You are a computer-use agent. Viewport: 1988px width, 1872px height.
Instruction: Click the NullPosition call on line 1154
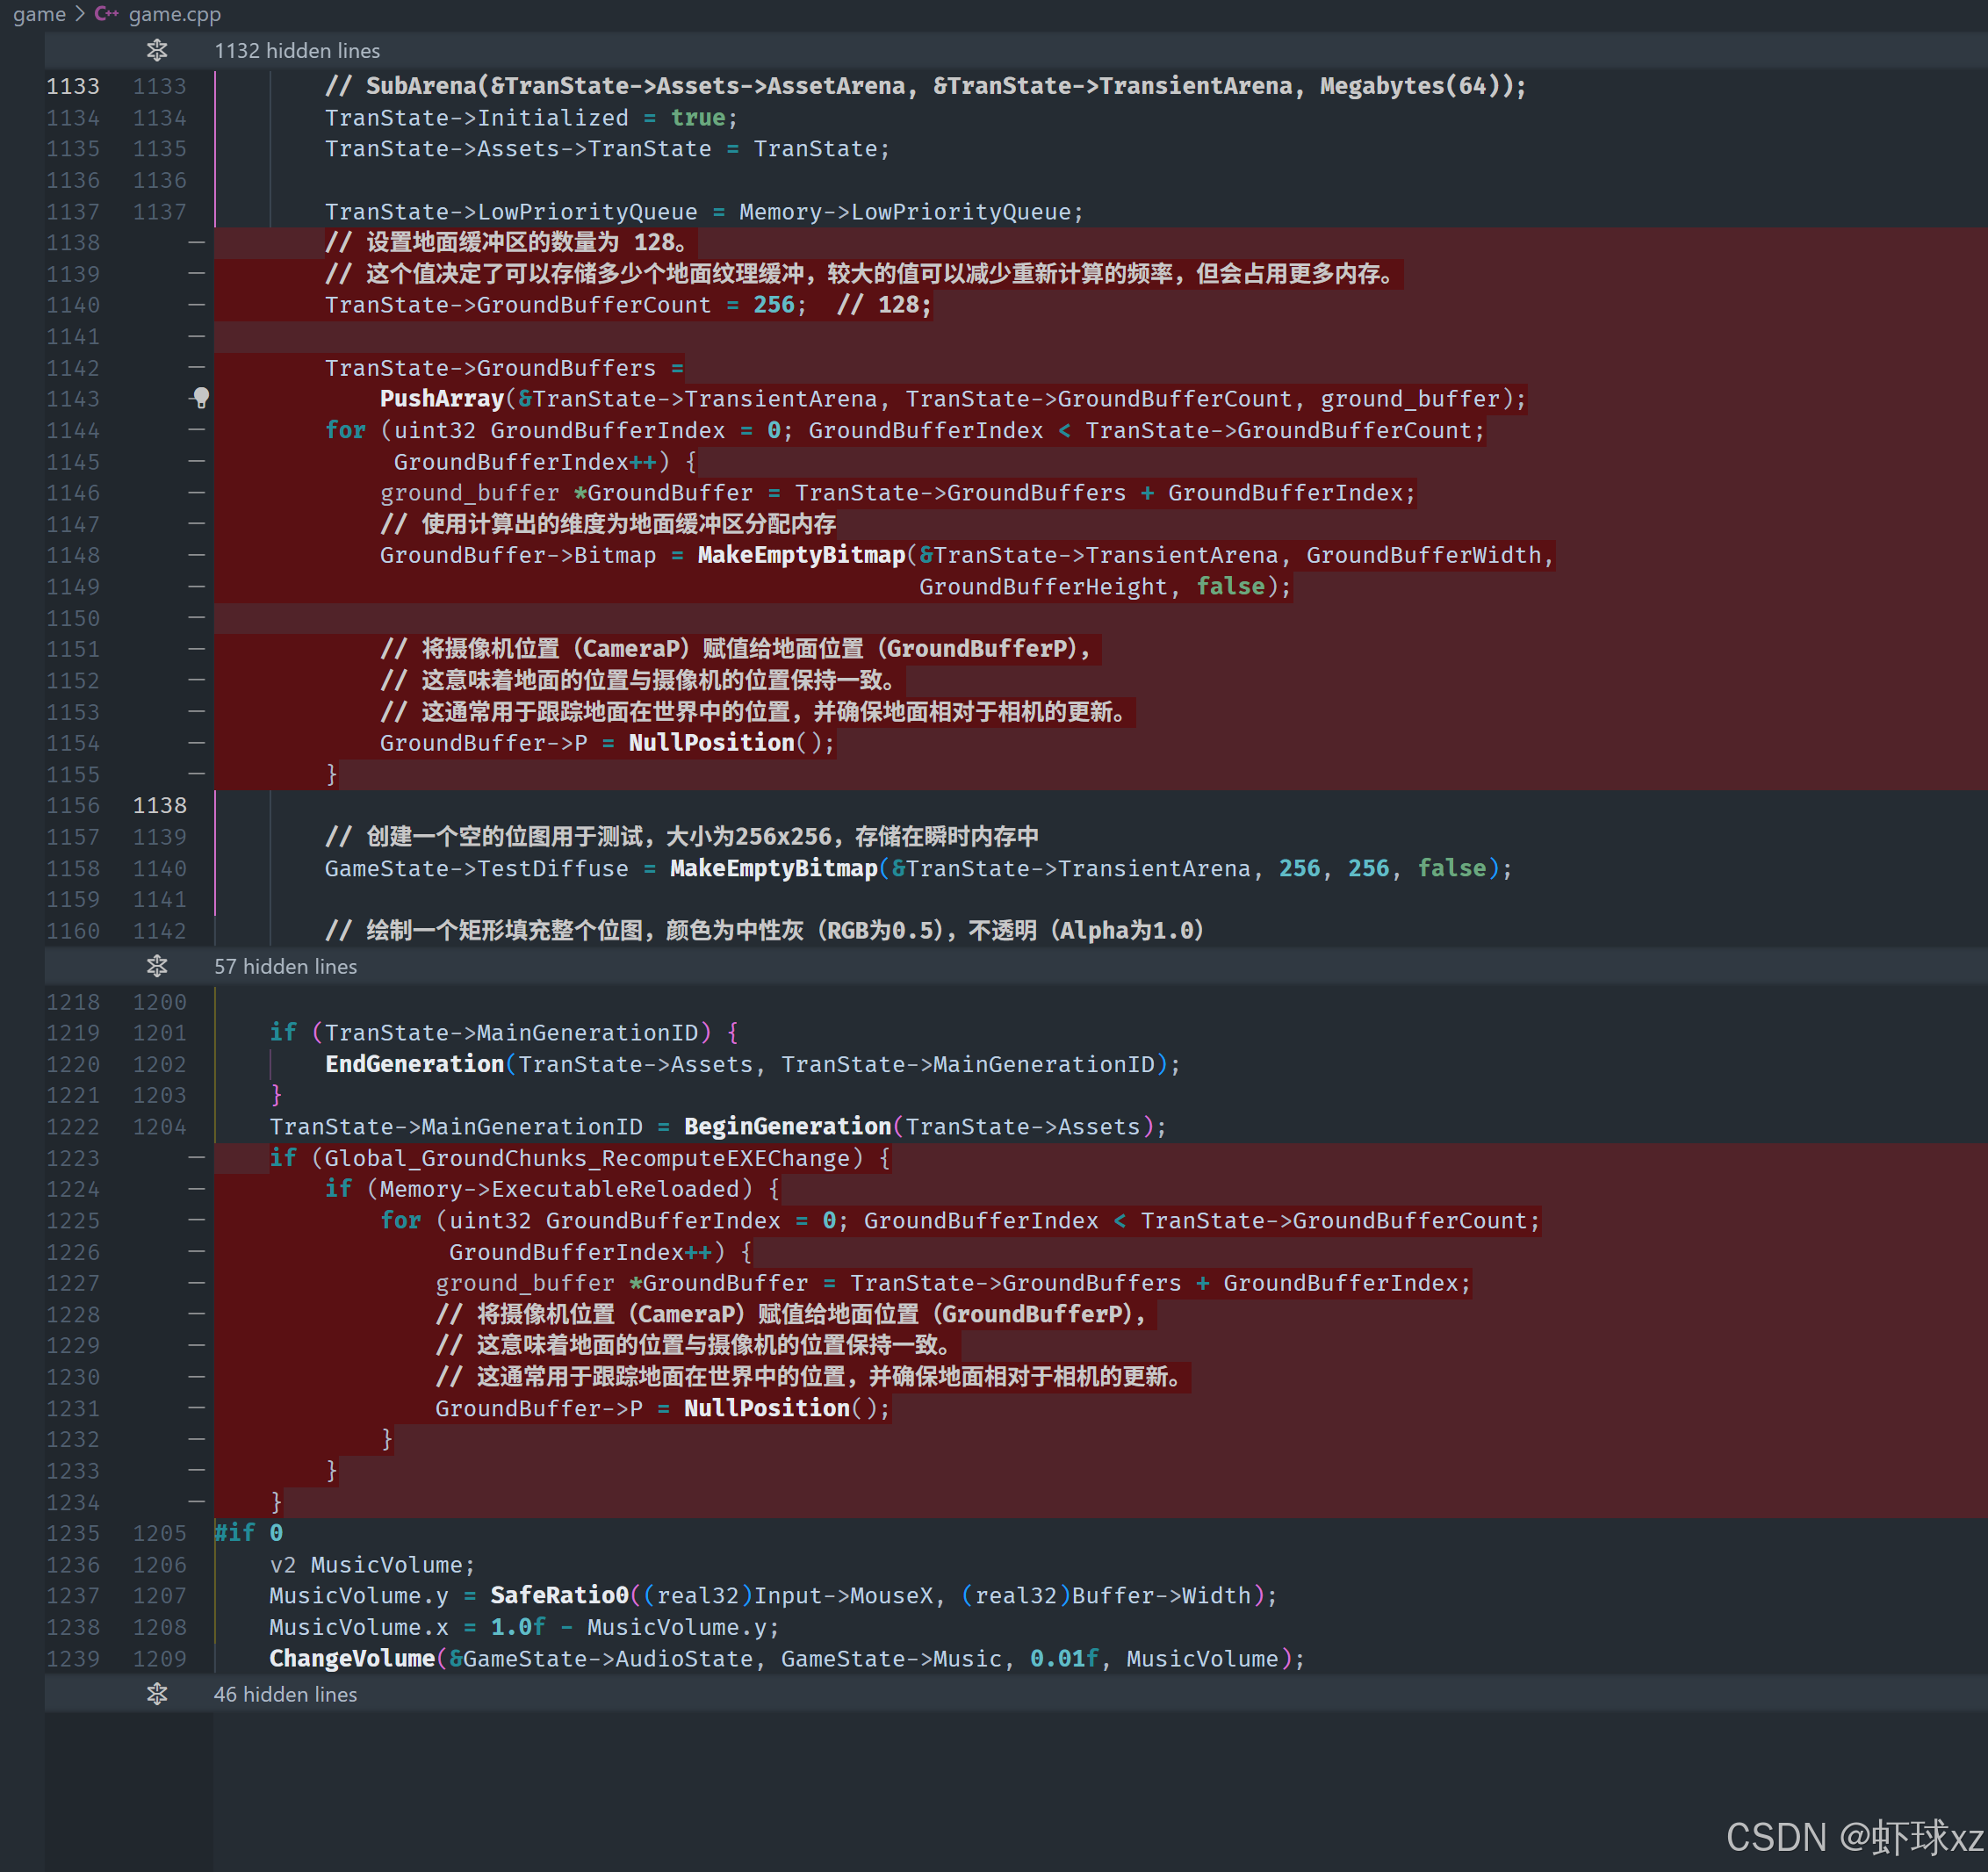(x=711, y=743)
